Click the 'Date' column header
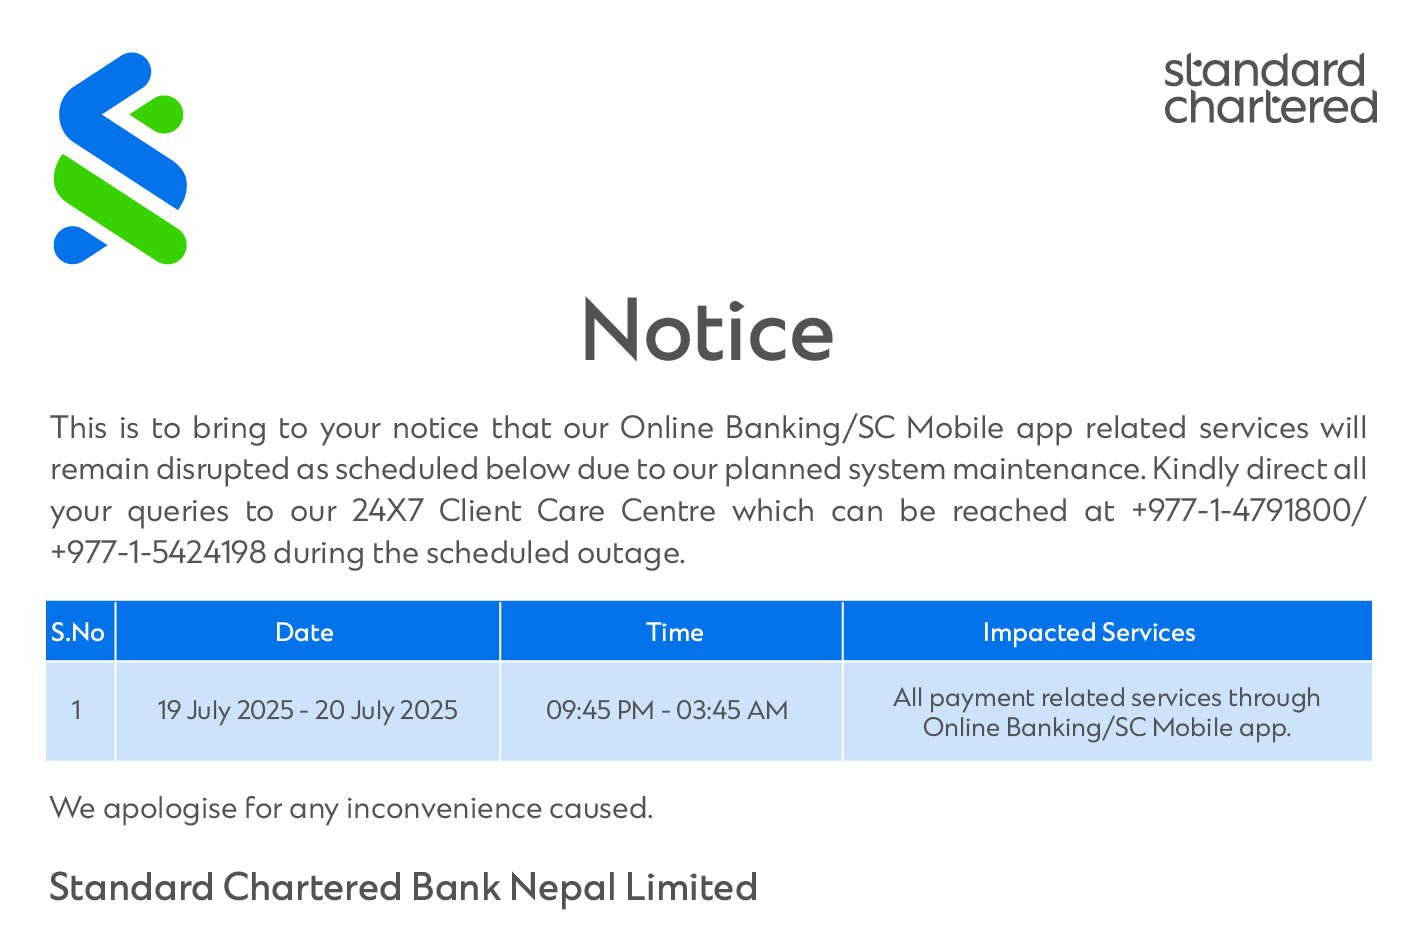 [307, 632]
